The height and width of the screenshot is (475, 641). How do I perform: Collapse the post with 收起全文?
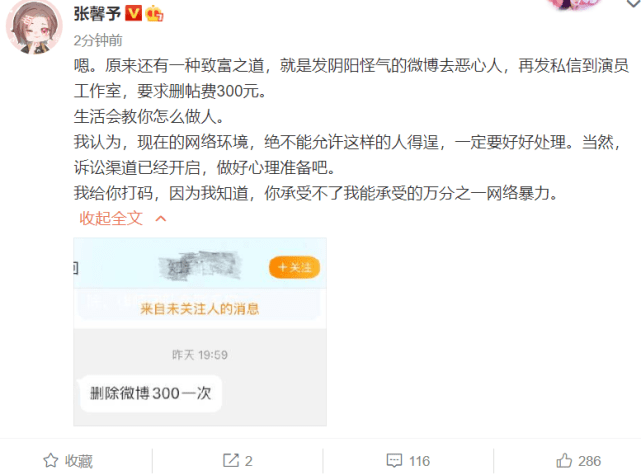pos(111,218)
